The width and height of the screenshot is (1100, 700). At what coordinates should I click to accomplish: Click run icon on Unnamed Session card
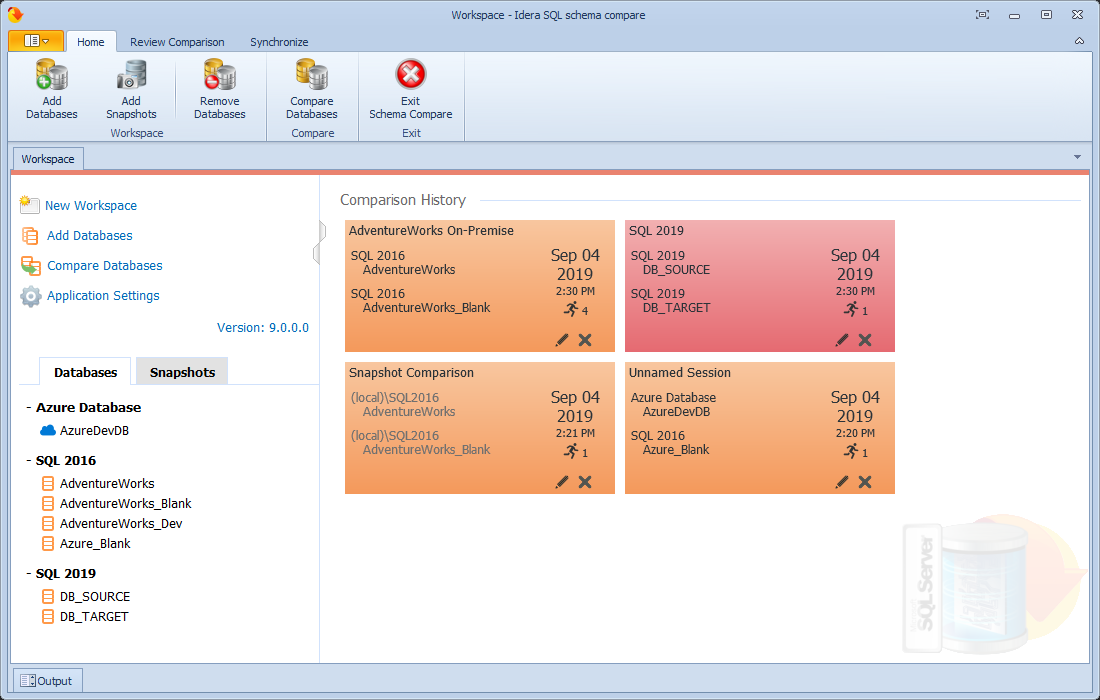tap(851, 451)
